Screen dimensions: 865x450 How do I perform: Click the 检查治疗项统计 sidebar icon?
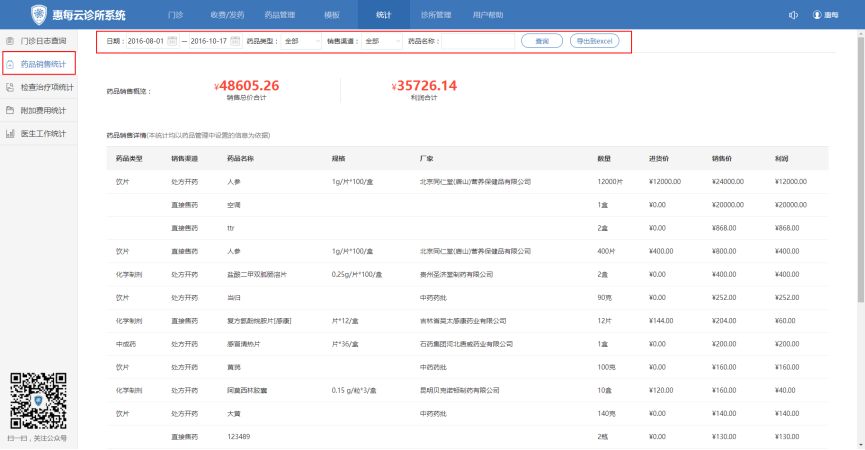tap(10, 87)
